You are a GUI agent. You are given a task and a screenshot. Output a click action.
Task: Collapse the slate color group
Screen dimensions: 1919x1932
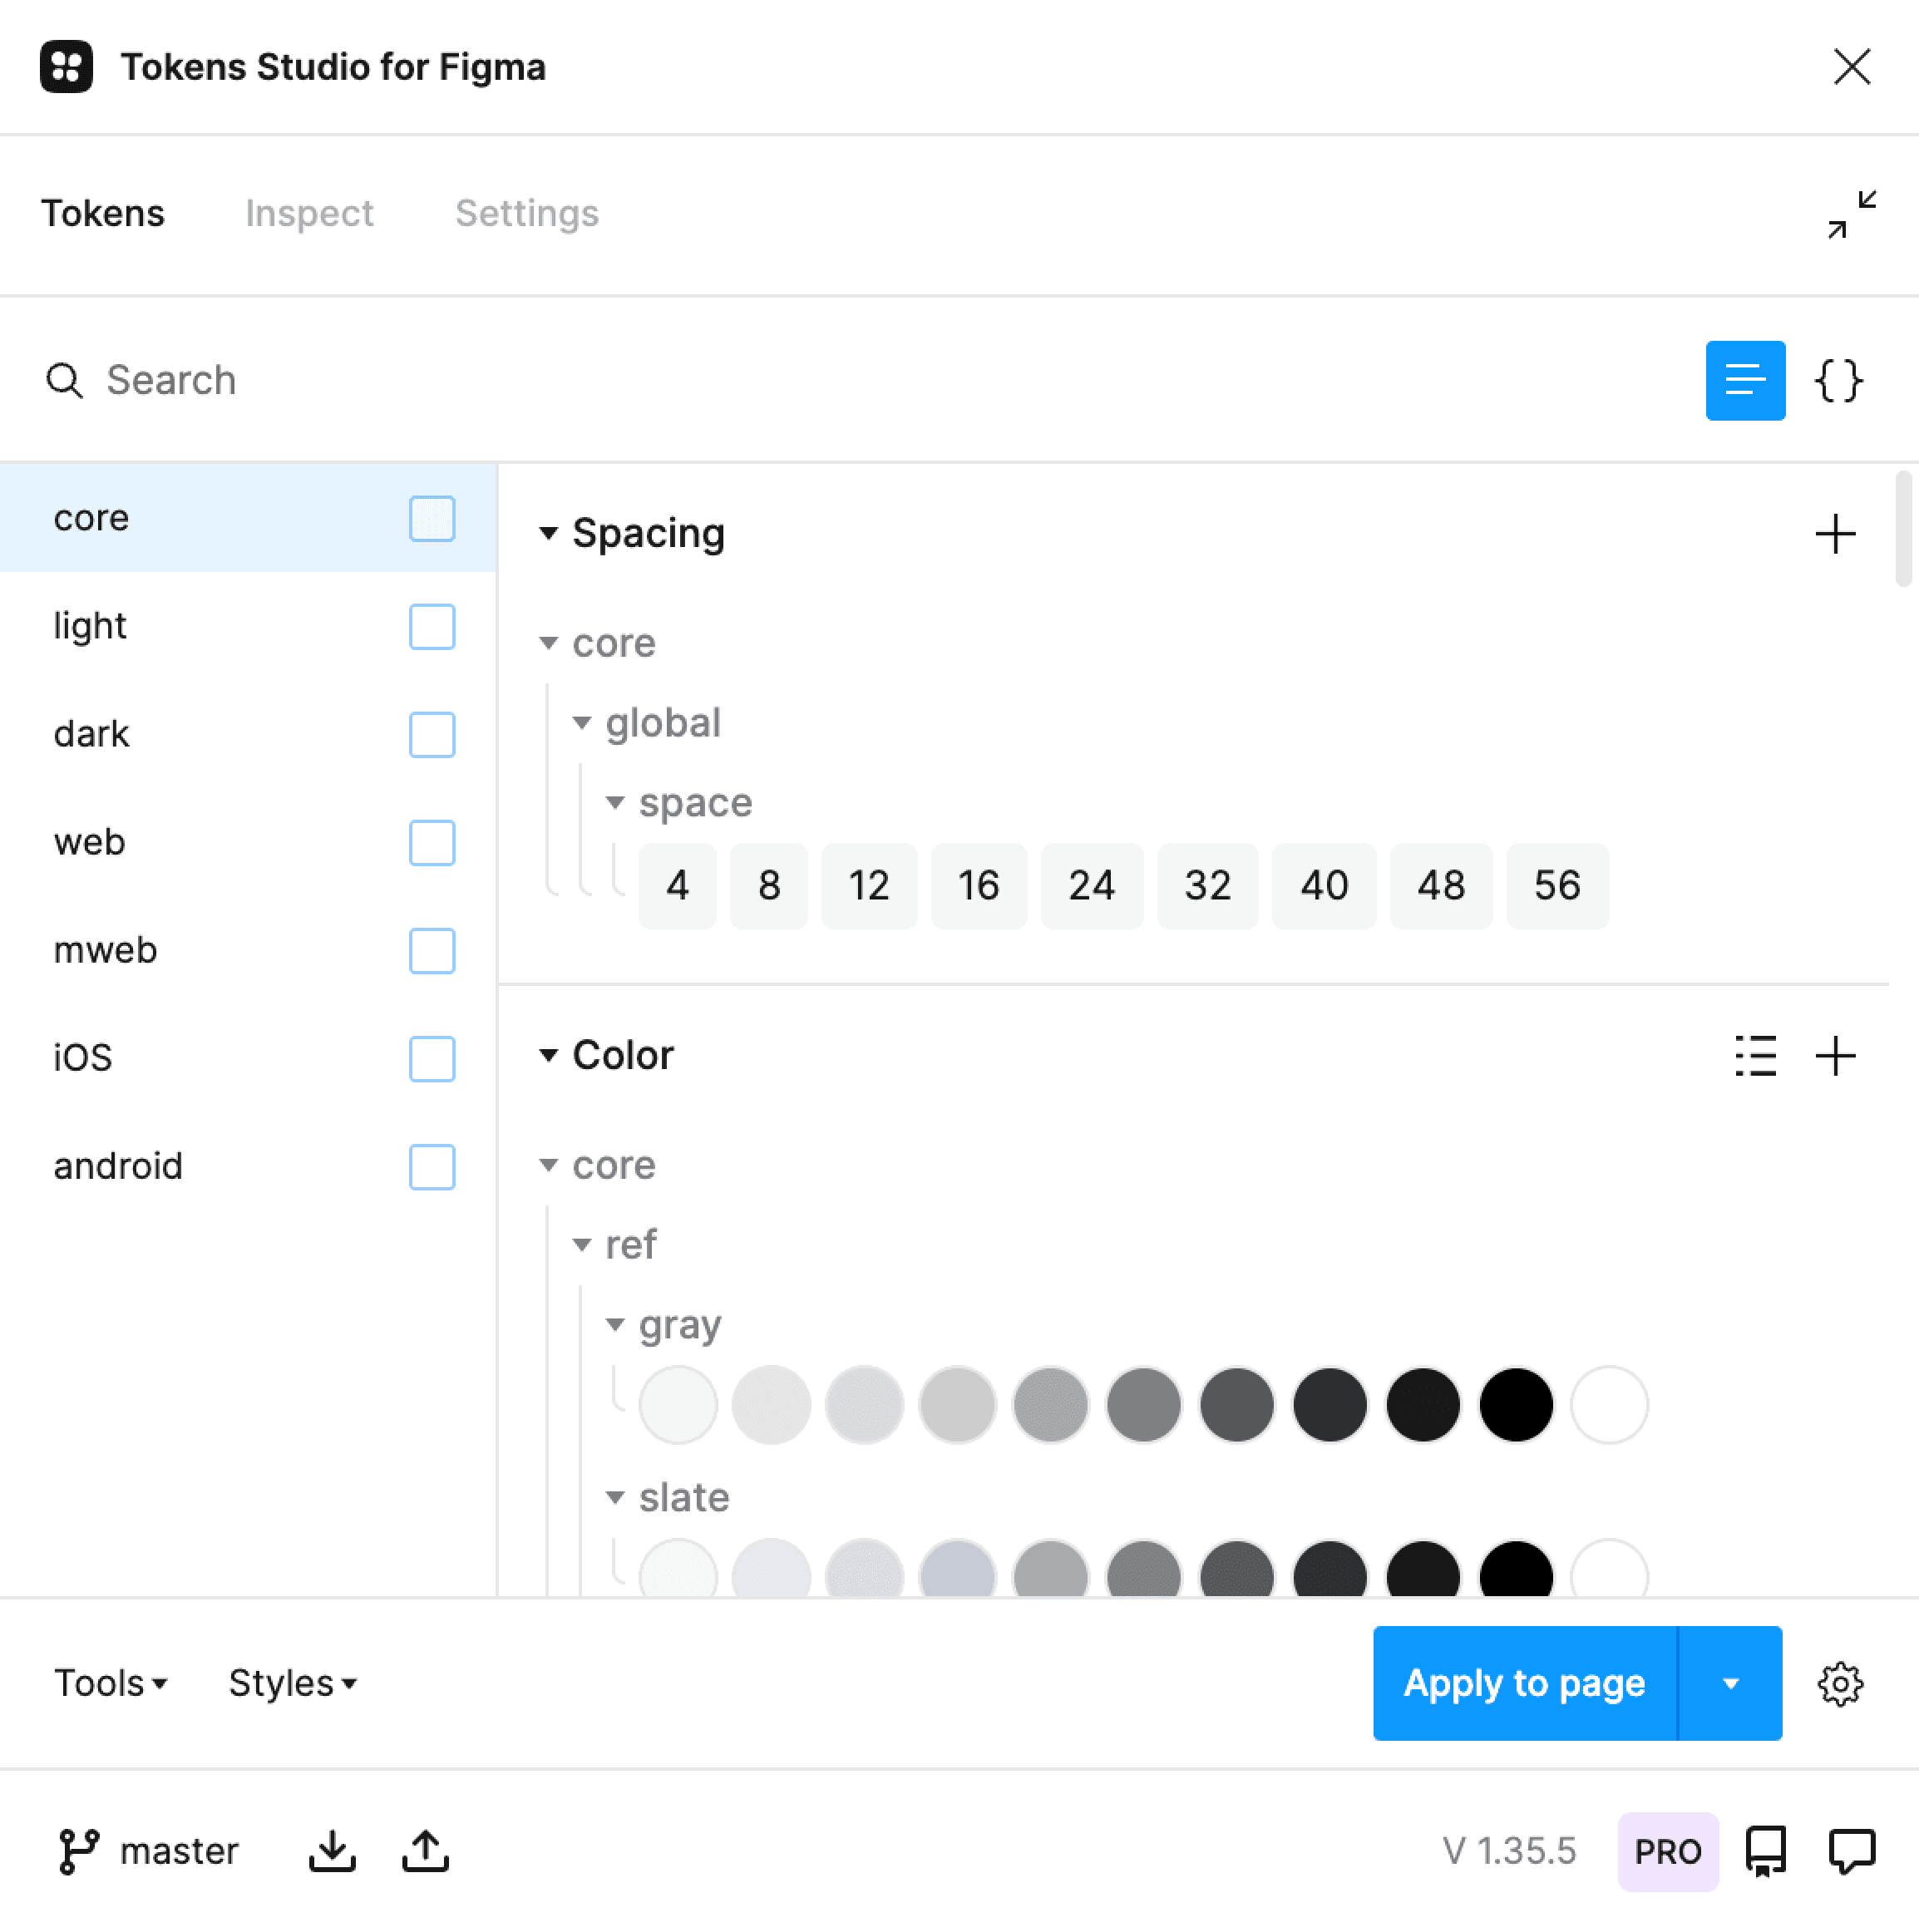[x=615, y=1499]
